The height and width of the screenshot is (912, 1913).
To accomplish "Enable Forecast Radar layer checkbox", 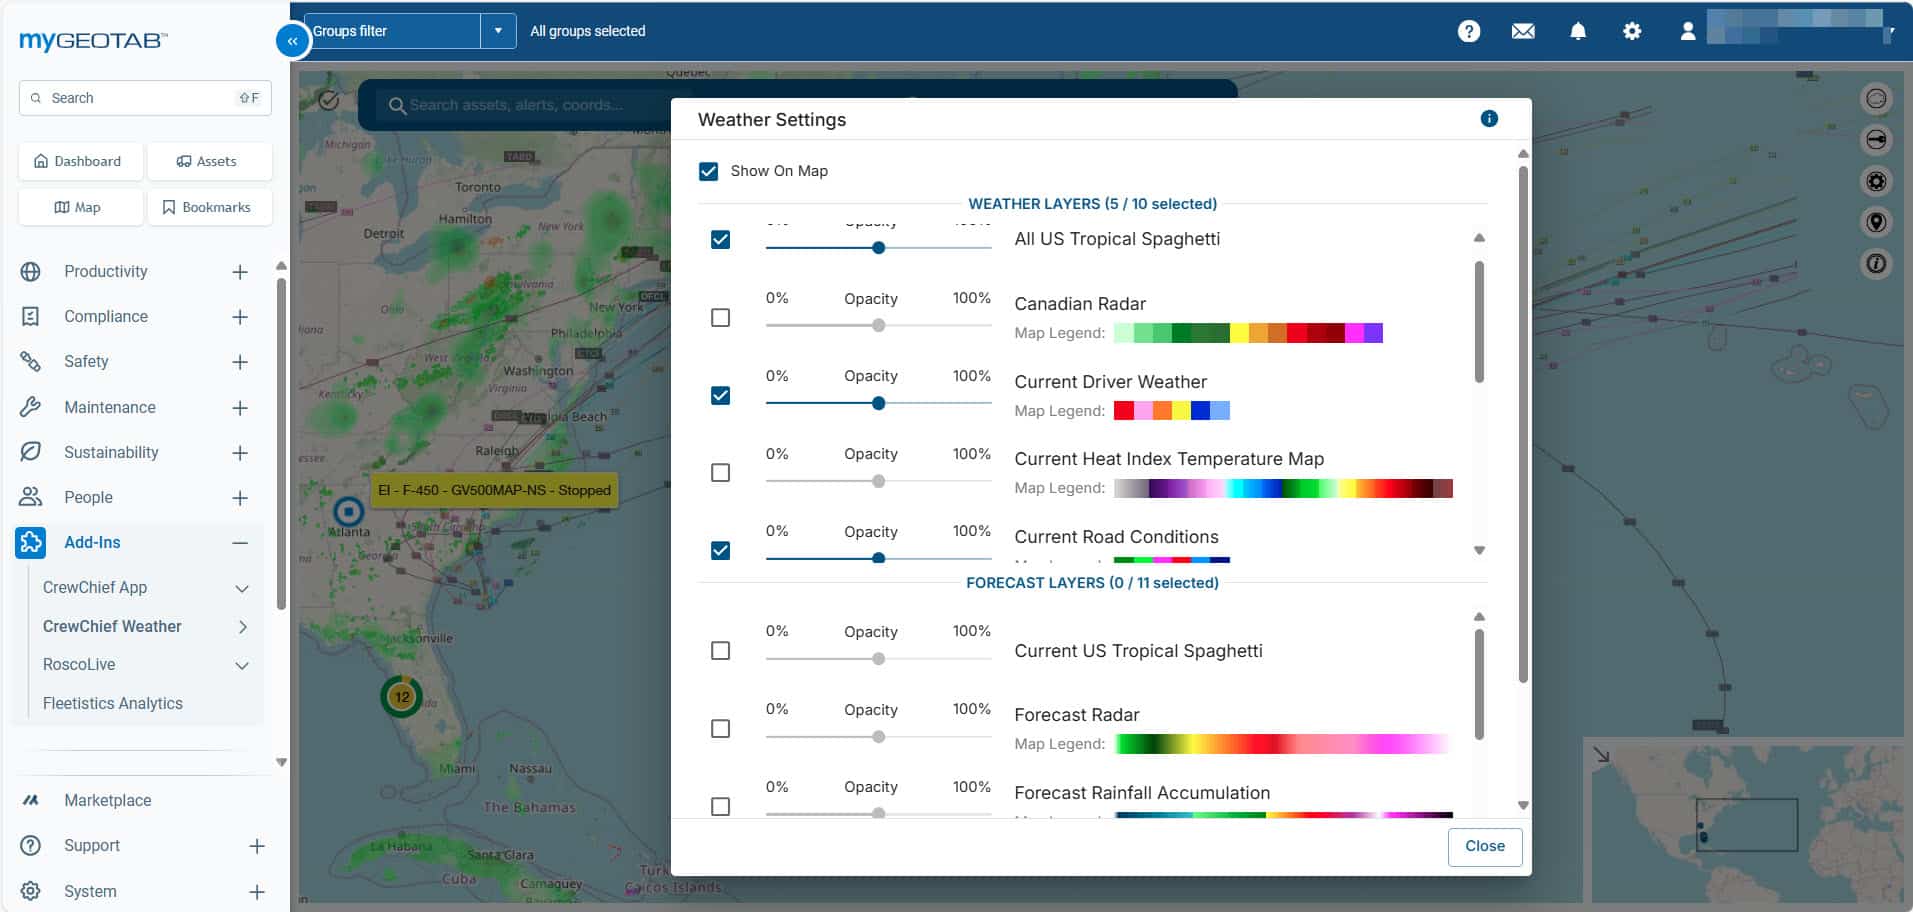I will point(720,729).
